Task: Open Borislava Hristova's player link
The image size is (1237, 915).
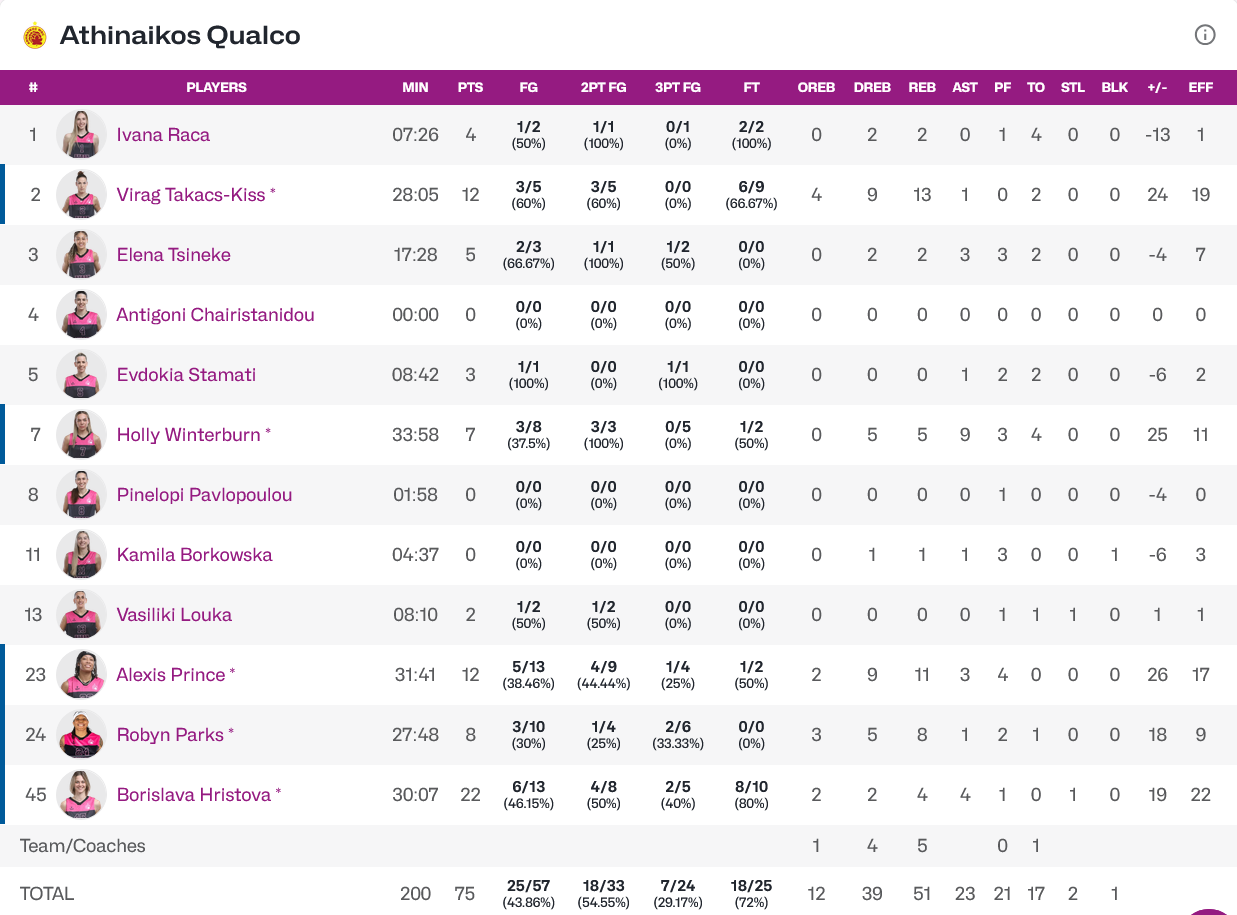Action: pyautogui.click(x=194, y=795)
